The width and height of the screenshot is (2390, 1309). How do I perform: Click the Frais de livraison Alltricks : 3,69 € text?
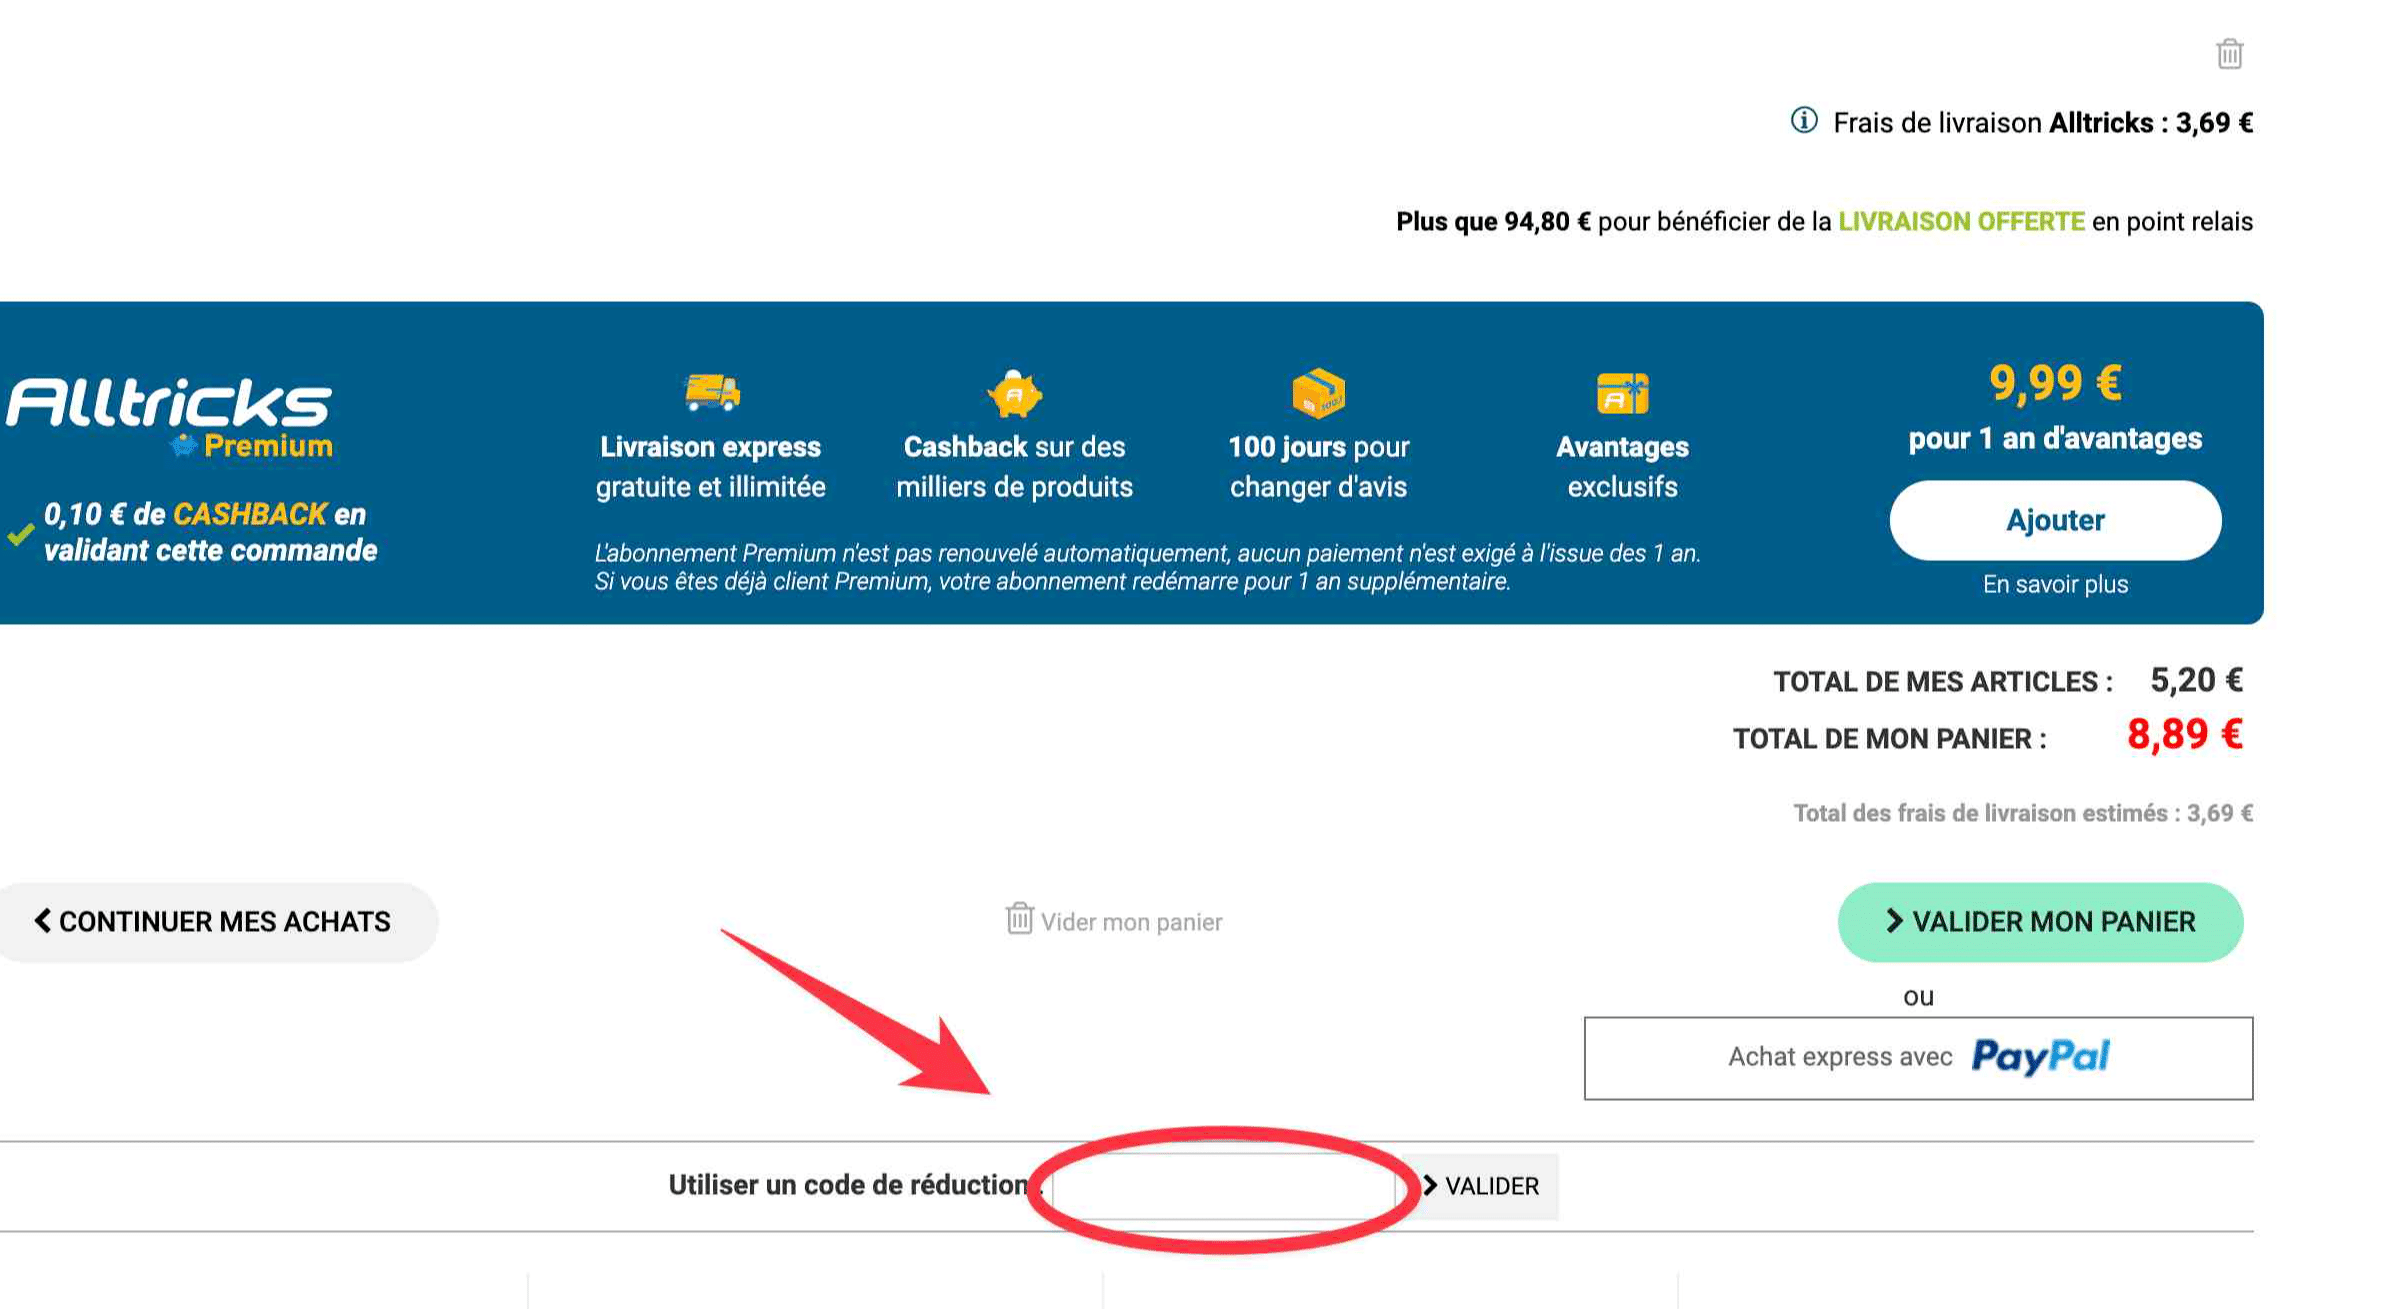[2042, 123]
